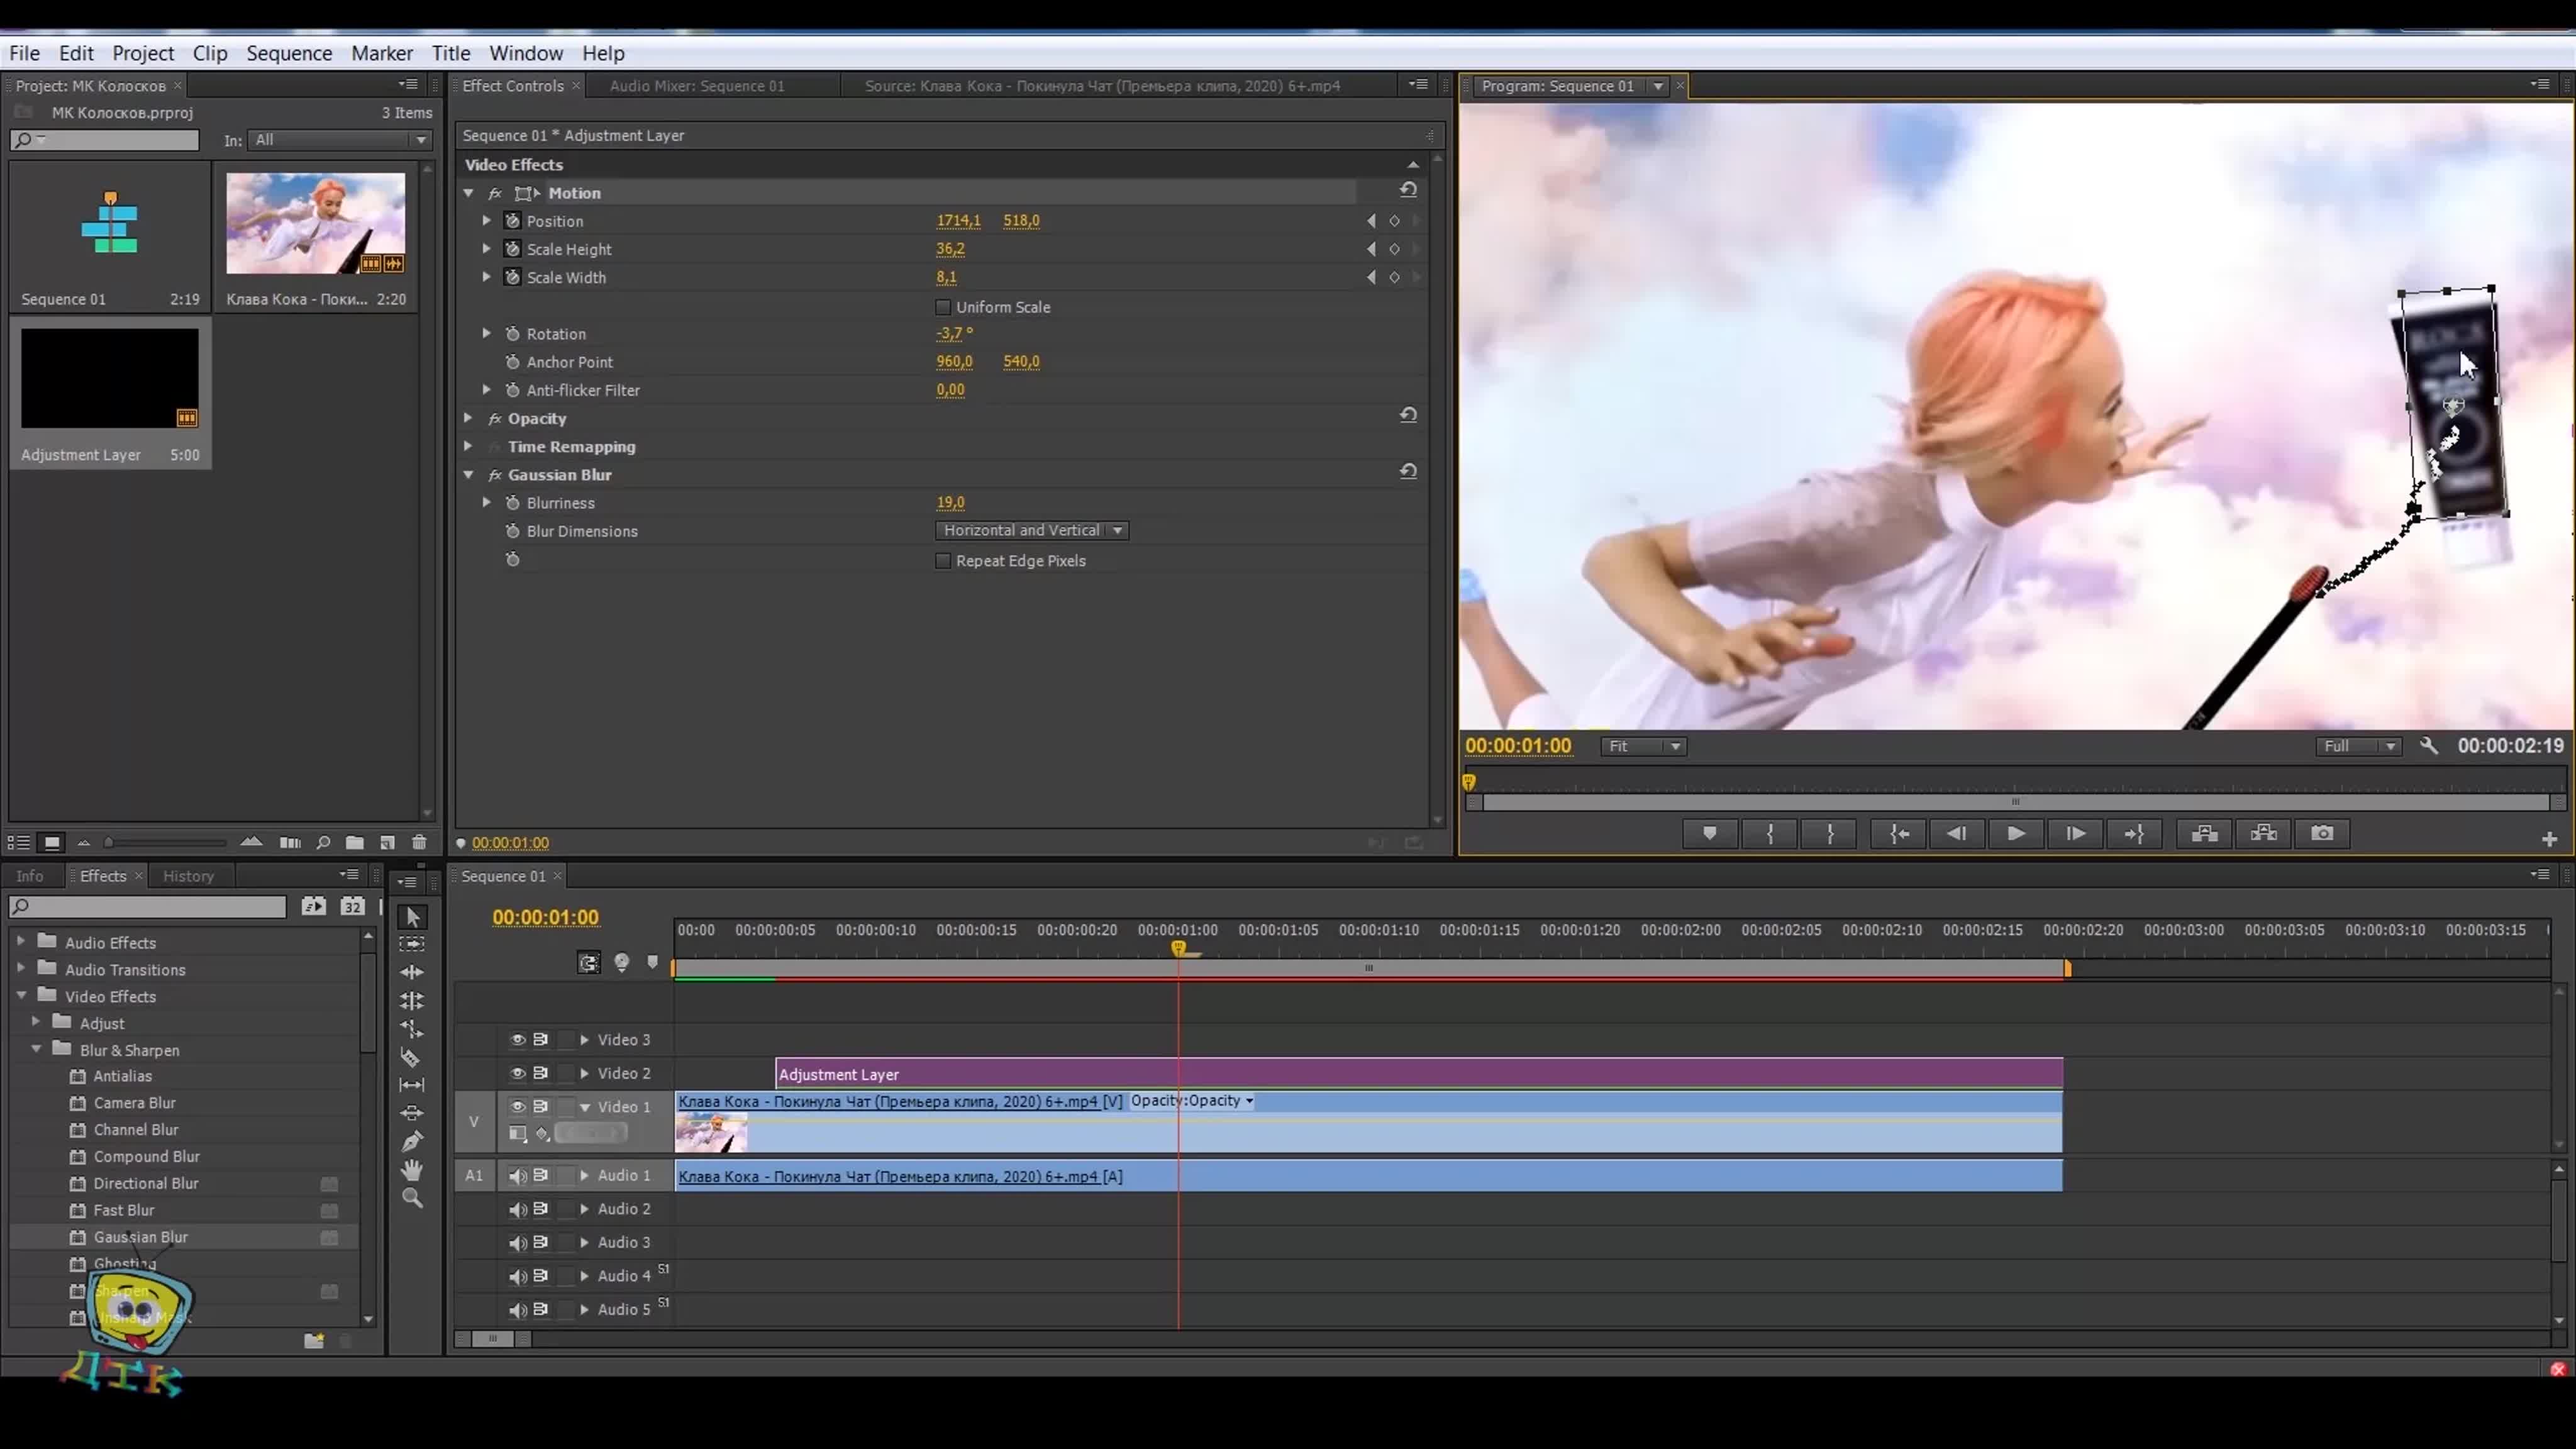The image size is (2576, 1449).
Task: Select the Razor tool
Action: click(x=412, y=1057)
